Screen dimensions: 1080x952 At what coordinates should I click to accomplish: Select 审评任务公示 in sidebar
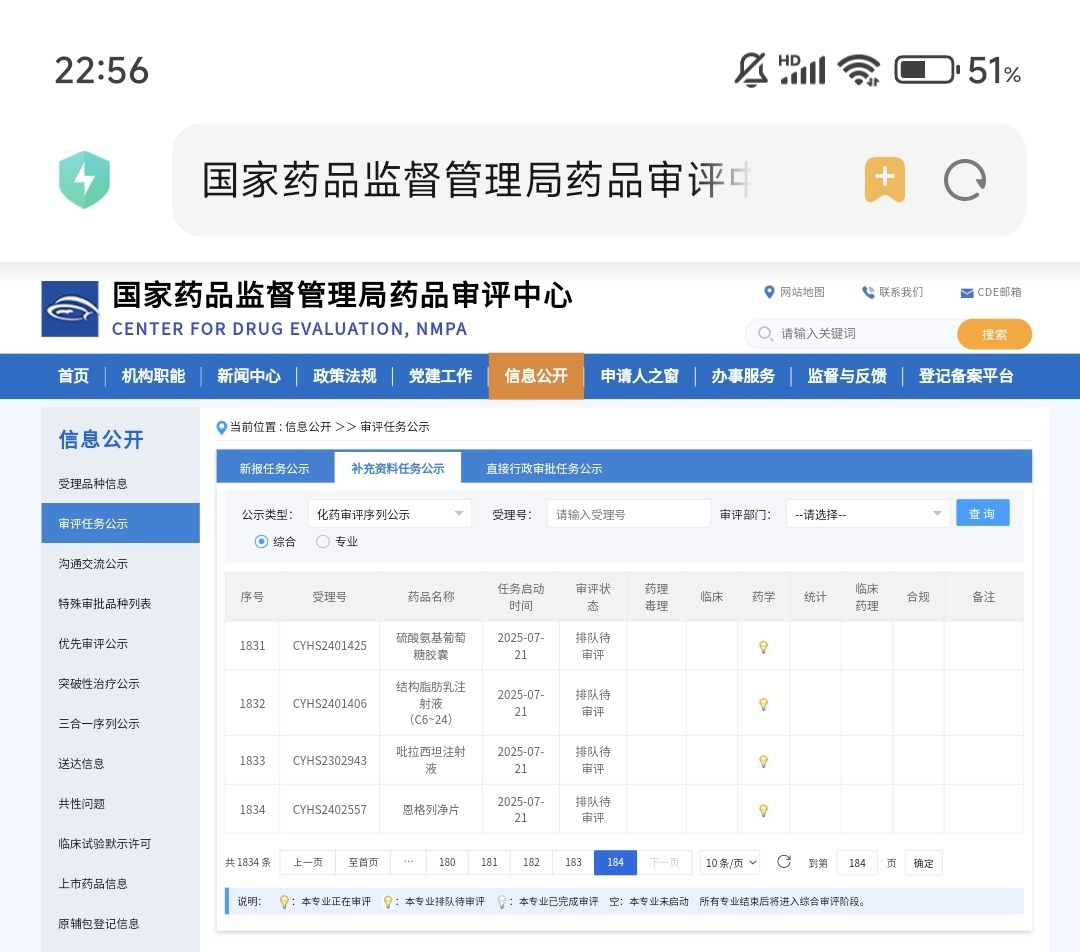tap(121, 524)
